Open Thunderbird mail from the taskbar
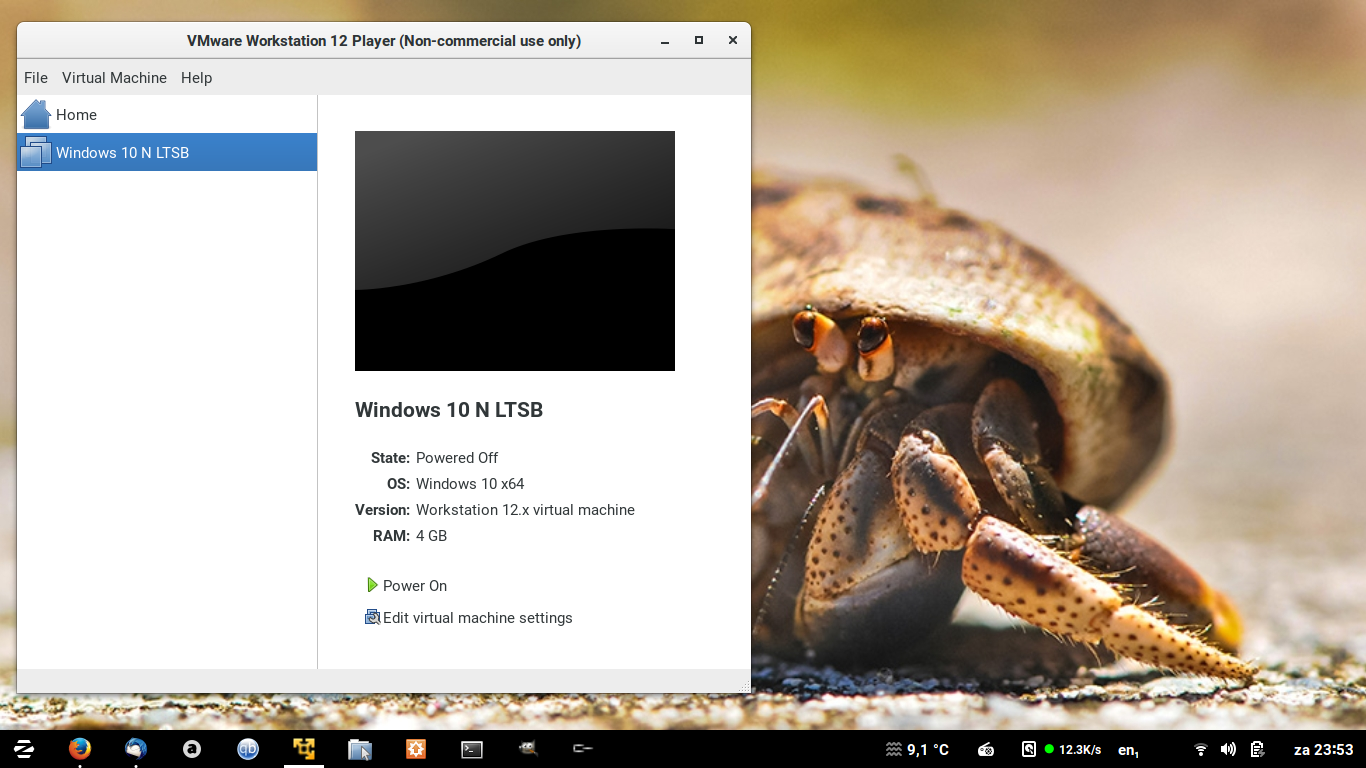Screen dimensions: 1366x768 136,749
